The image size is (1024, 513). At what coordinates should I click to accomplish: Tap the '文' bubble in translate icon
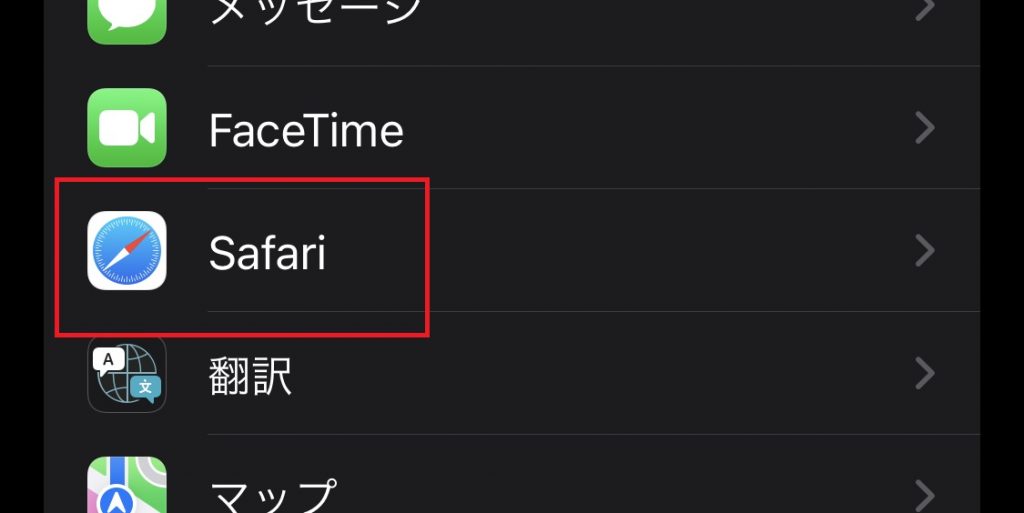click(145, 388)
